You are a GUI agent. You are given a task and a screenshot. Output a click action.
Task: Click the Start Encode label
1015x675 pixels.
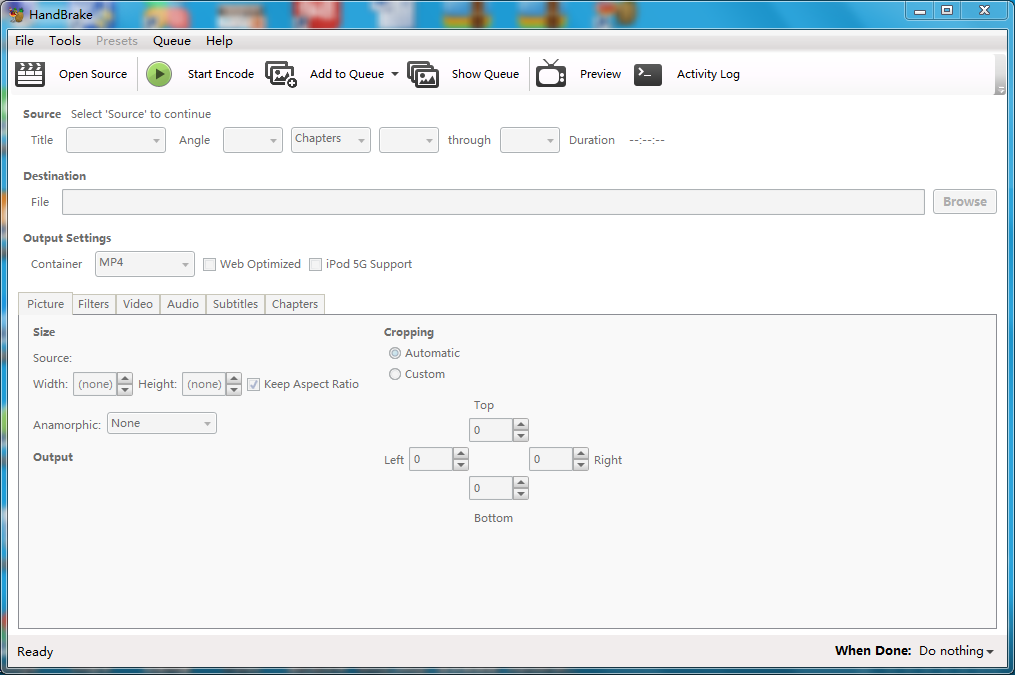pyautogui.click(x=221, y=74)
